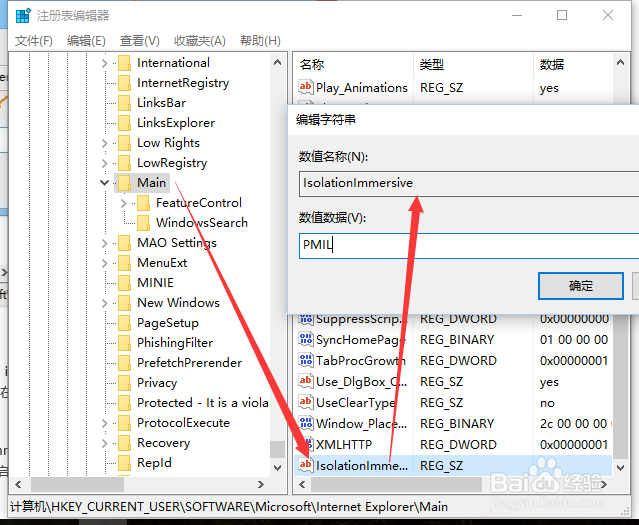Viewport: 639px width, 525px height.
Task: Select the WindowsSearch folder icon
Action: [143, 223]
